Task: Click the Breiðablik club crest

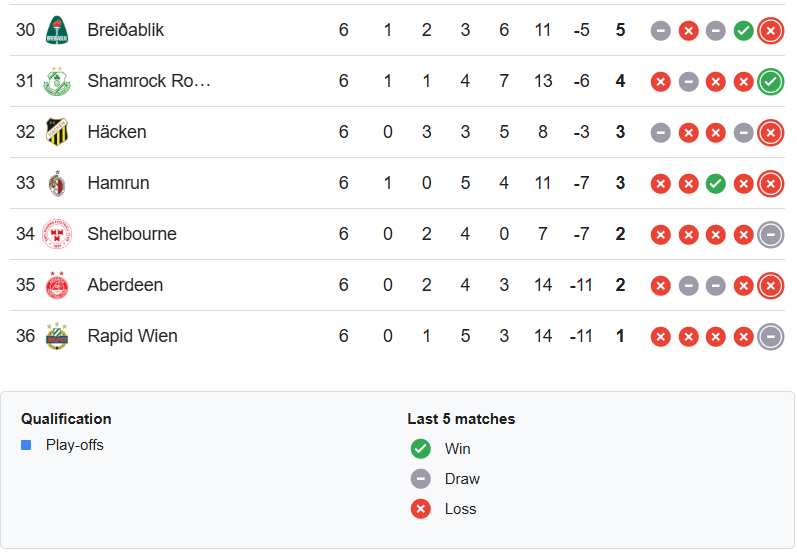Action: [x=57, y=30]
